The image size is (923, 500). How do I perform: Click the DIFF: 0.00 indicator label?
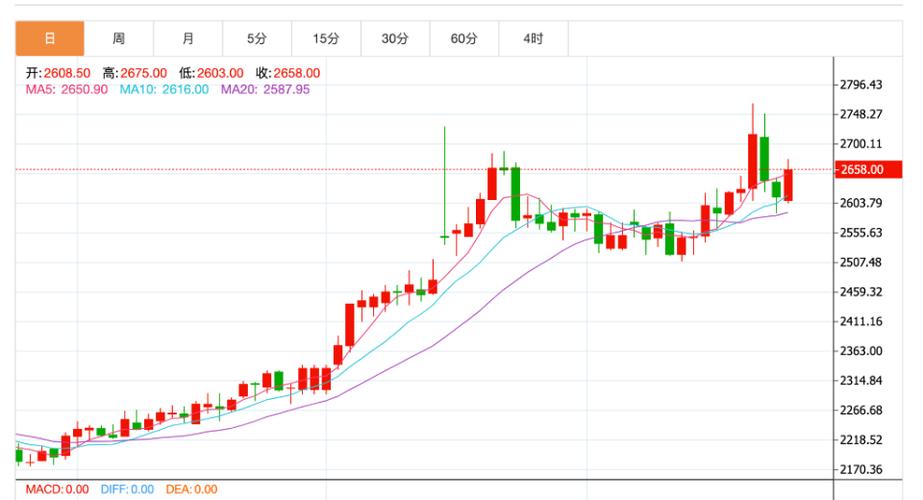(x=127, y=489)
